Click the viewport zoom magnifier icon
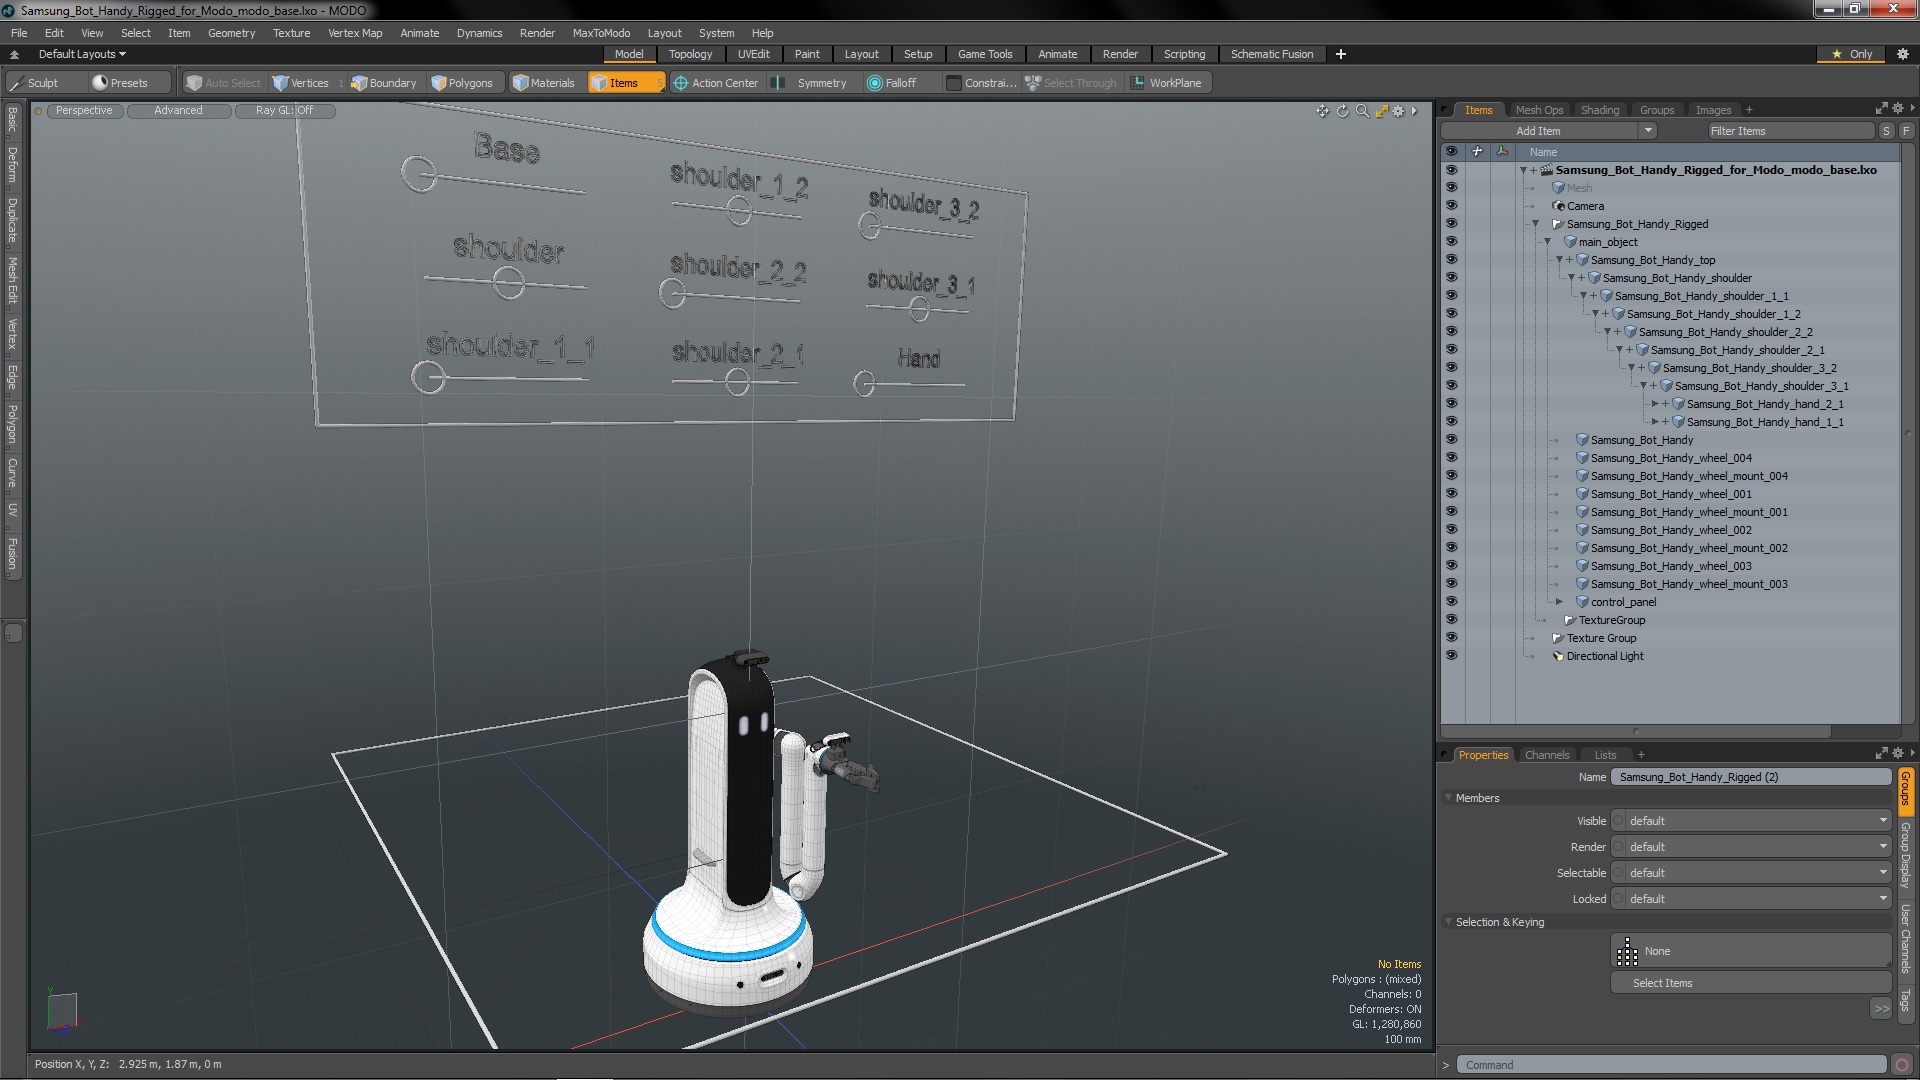 (1362, 111)
